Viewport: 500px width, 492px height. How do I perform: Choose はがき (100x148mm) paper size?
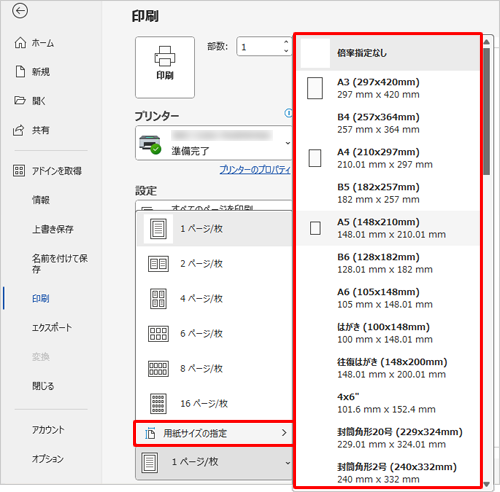tap(388, 333)
